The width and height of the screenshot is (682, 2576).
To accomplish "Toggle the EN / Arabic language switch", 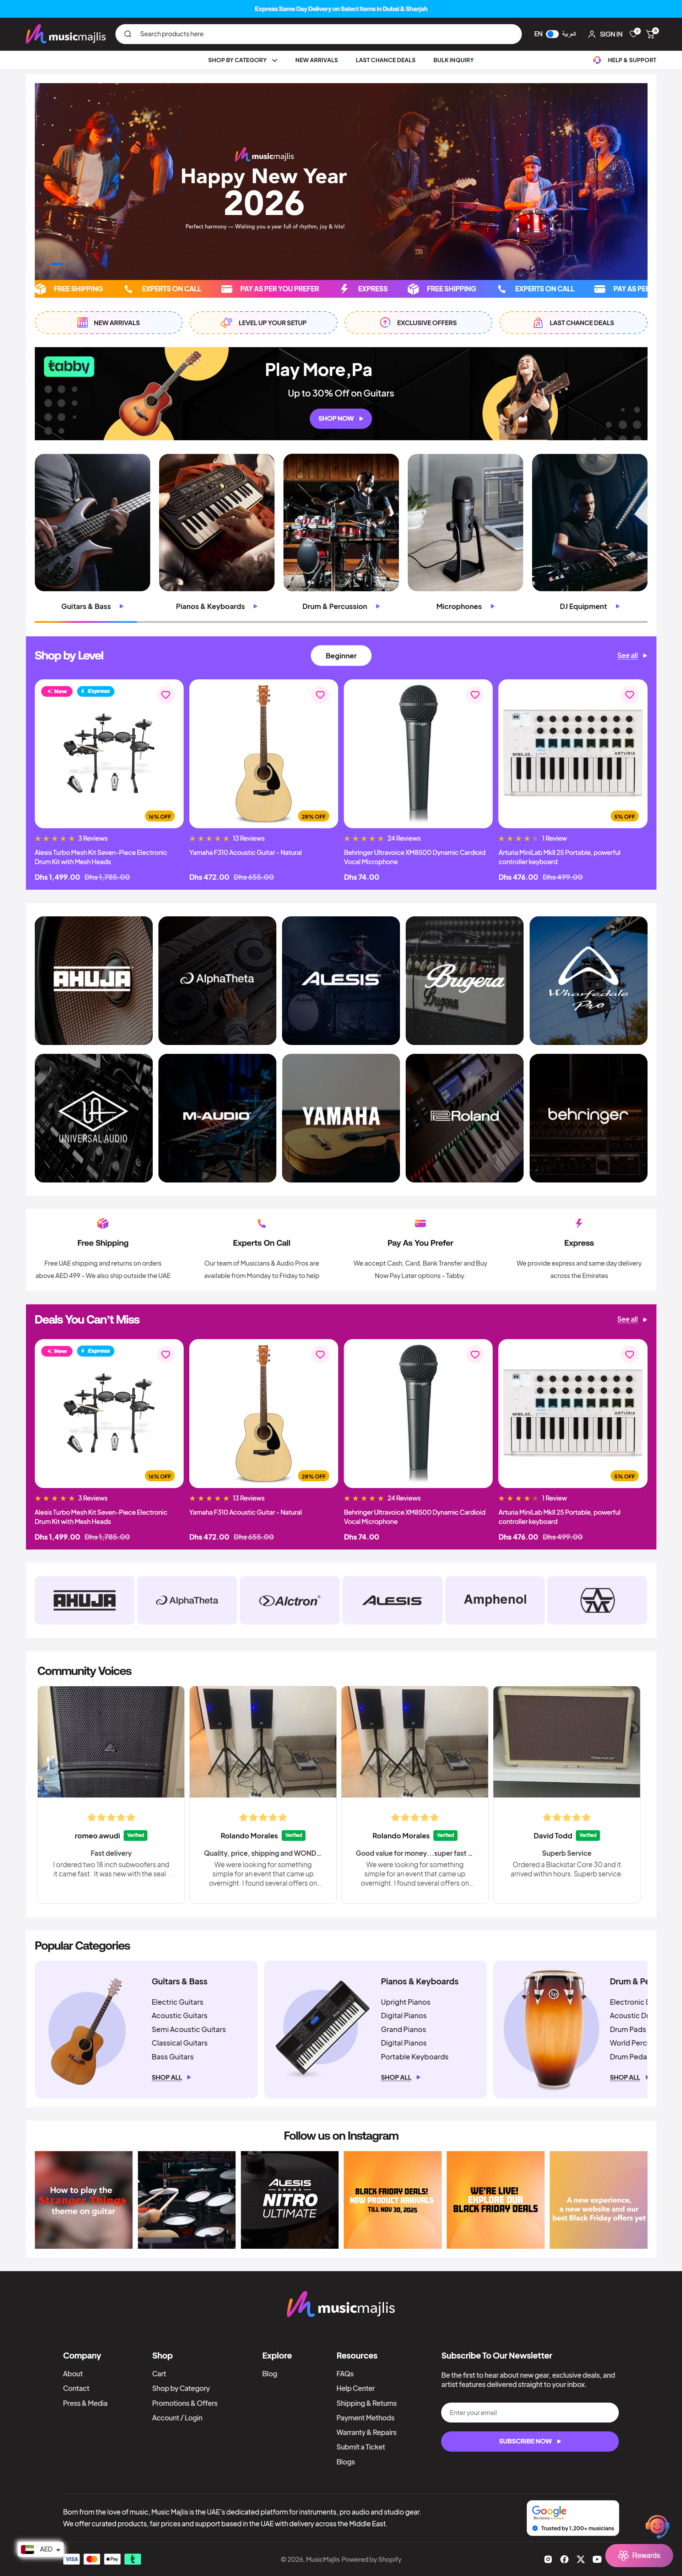I will point(552,34).
